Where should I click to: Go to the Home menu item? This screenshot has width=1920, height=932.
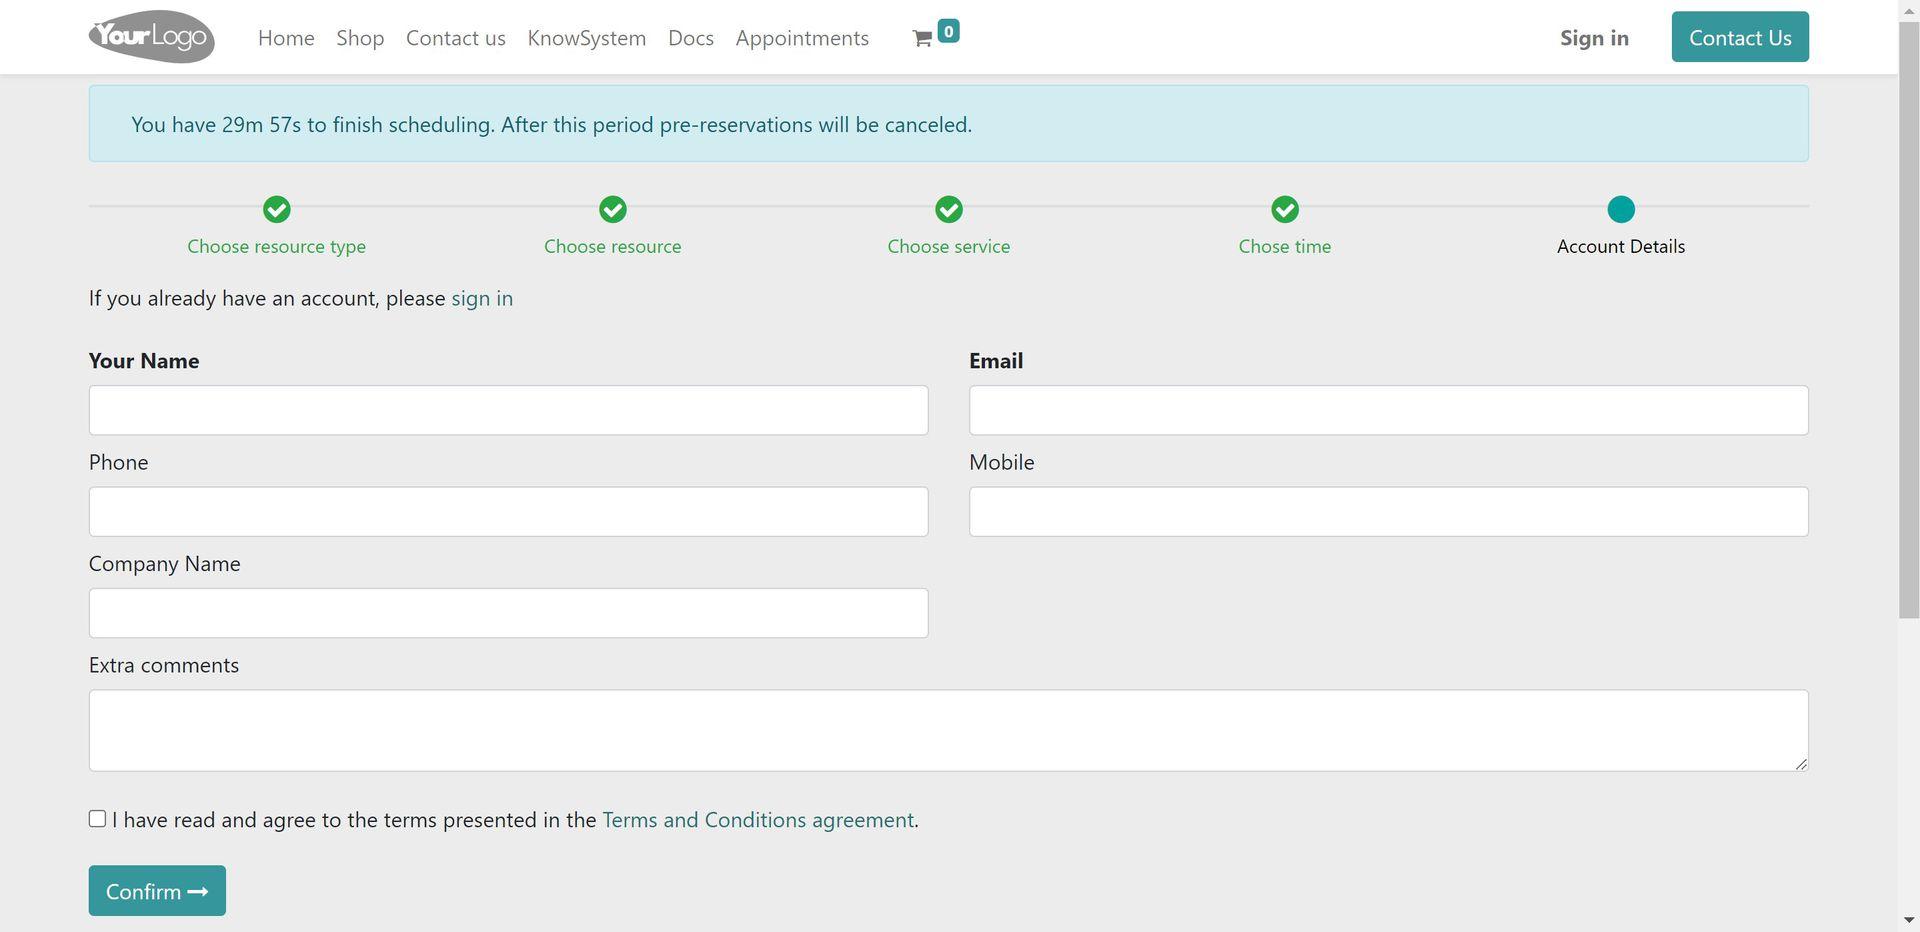286,38
